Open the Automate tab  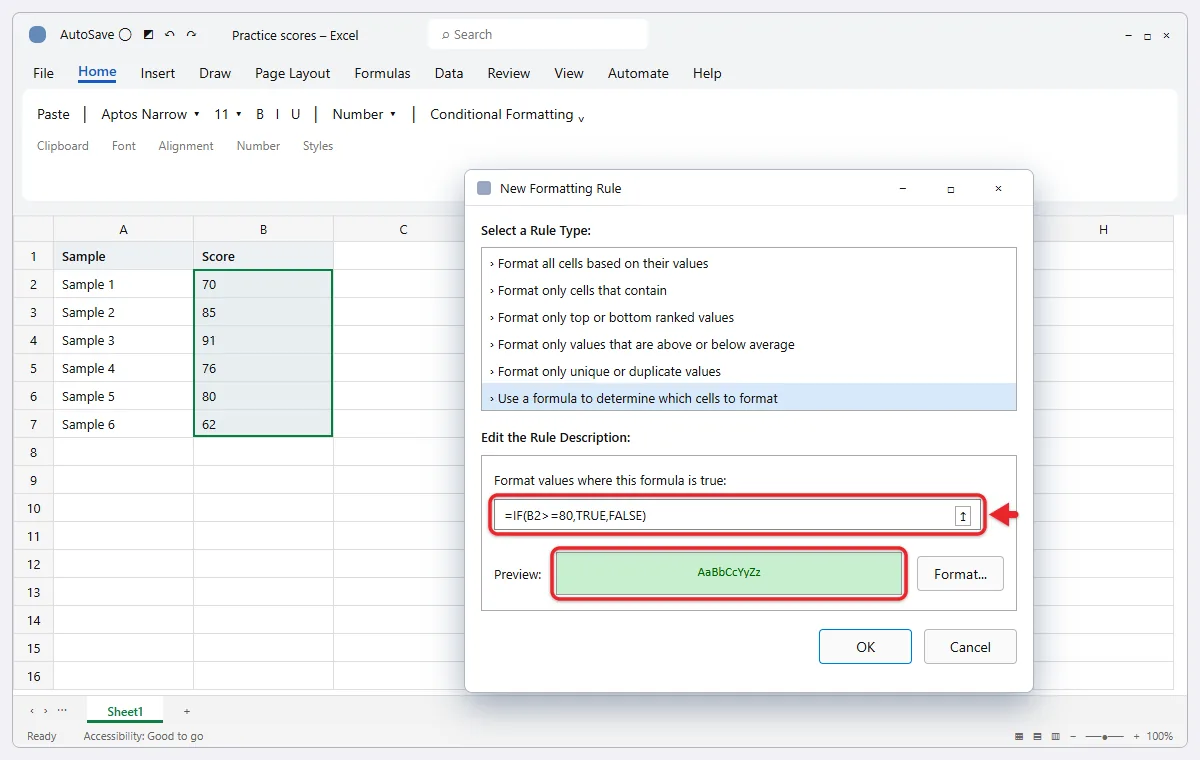coord(638,73)
